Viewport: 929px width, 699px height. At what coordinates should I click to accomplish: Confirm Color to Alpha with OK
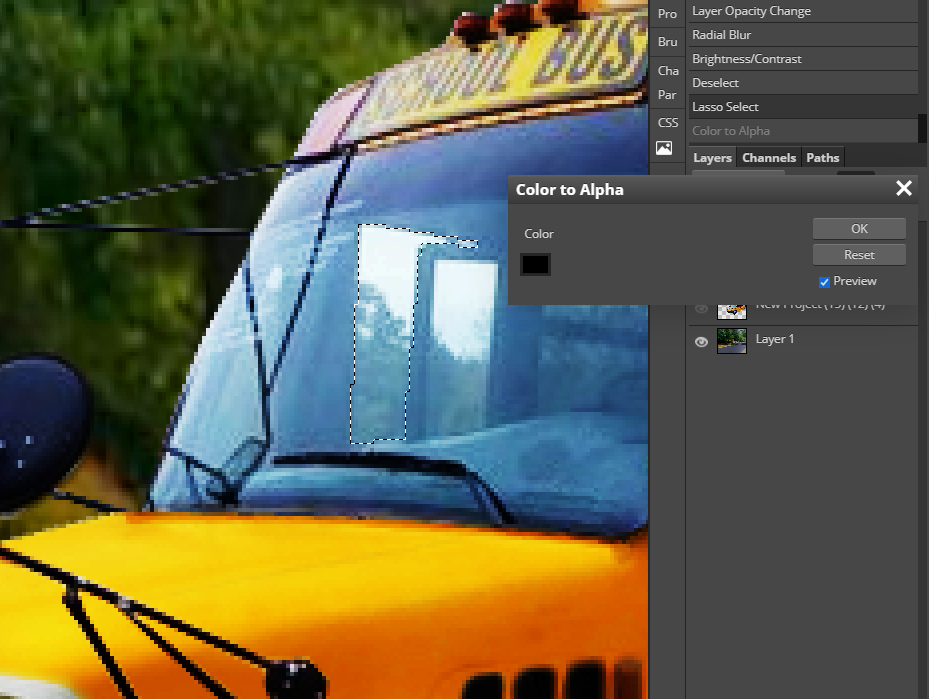(858, 228)
